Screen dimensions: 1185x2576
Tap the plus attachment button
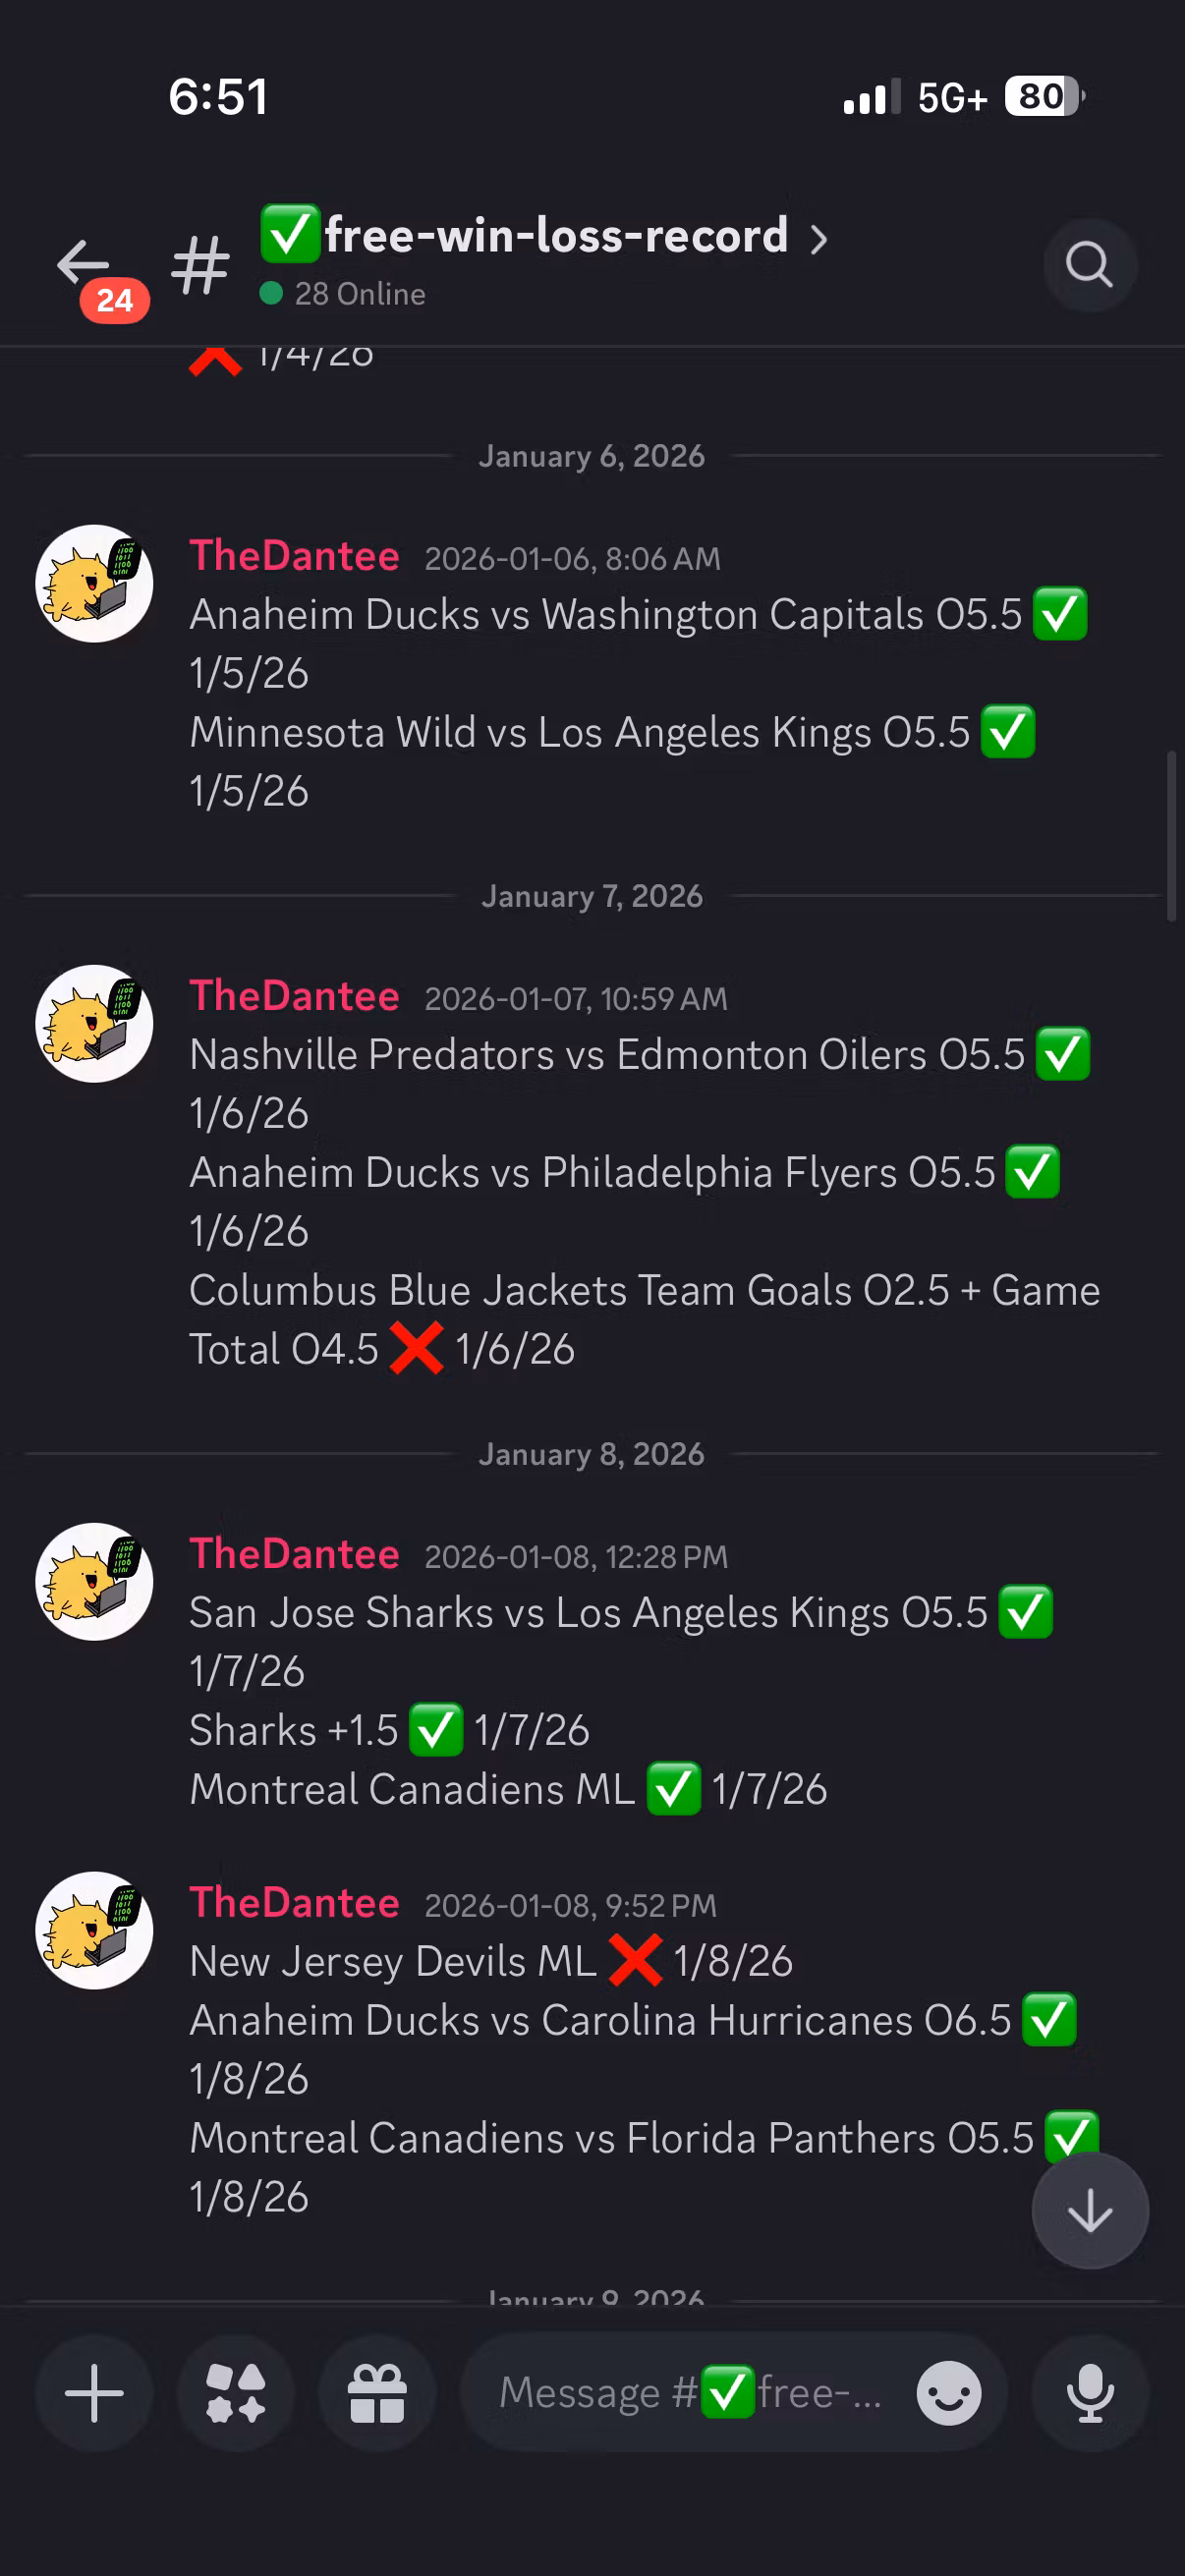point(94,2393)
